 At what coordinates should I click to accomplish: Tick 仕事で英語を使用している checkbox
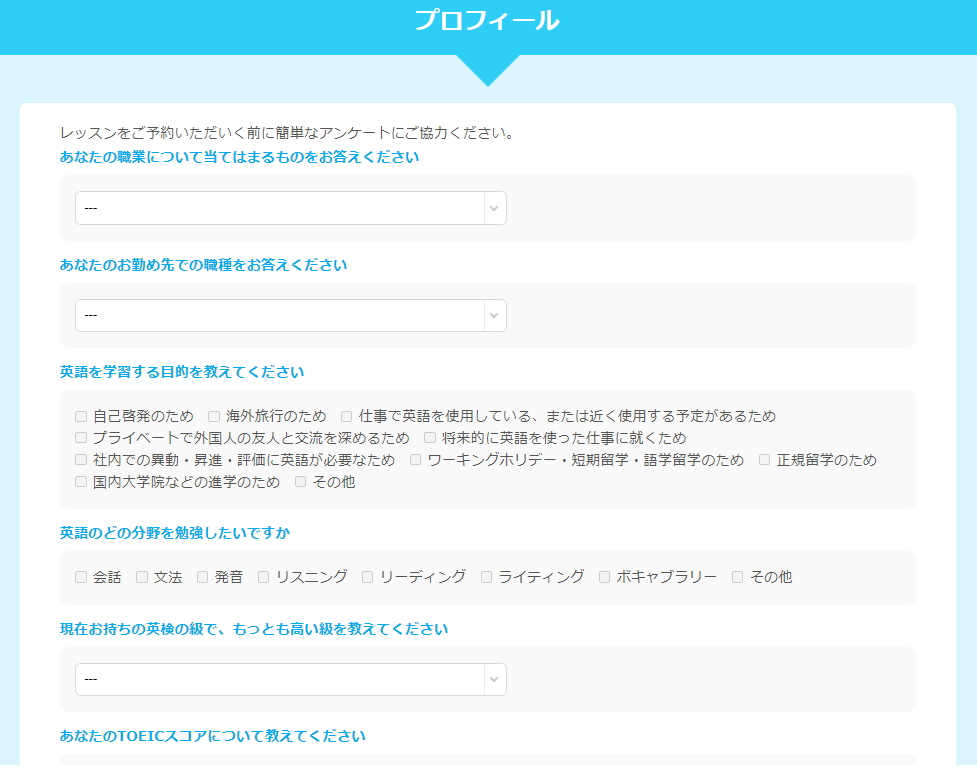(x=346, y=416)
